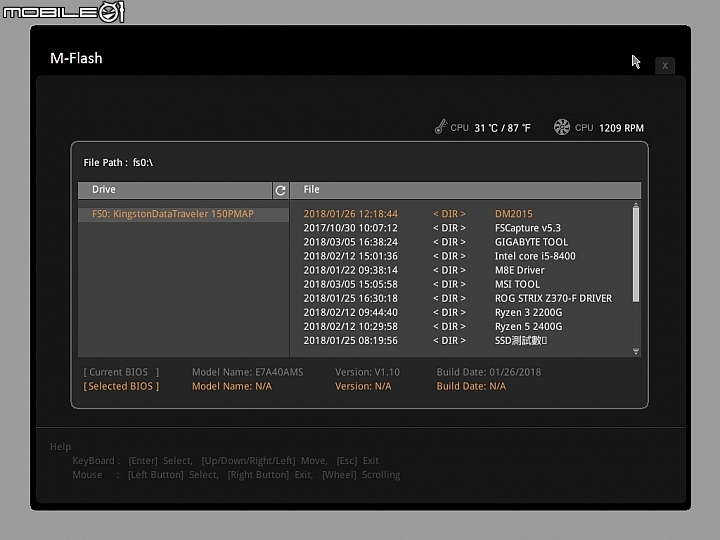Click Selected BIOS Build Date: N/A
The height and width of the screenshot is (540, 720).
(471, 387)
